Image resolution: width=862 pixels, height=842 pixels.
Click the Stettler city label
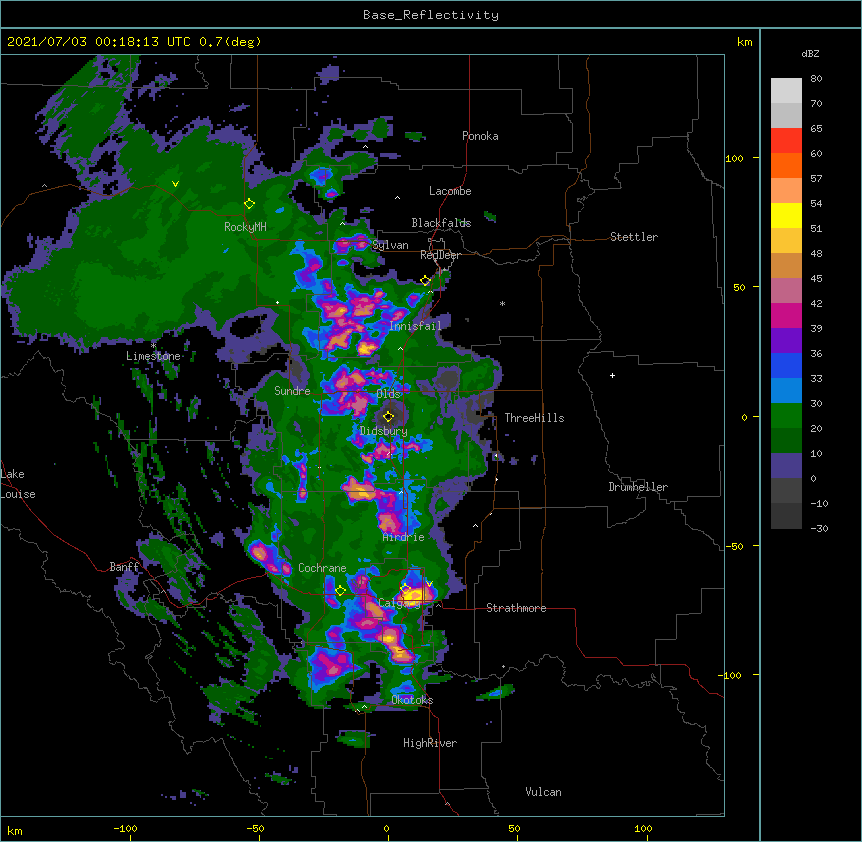[x=634, y=237]
